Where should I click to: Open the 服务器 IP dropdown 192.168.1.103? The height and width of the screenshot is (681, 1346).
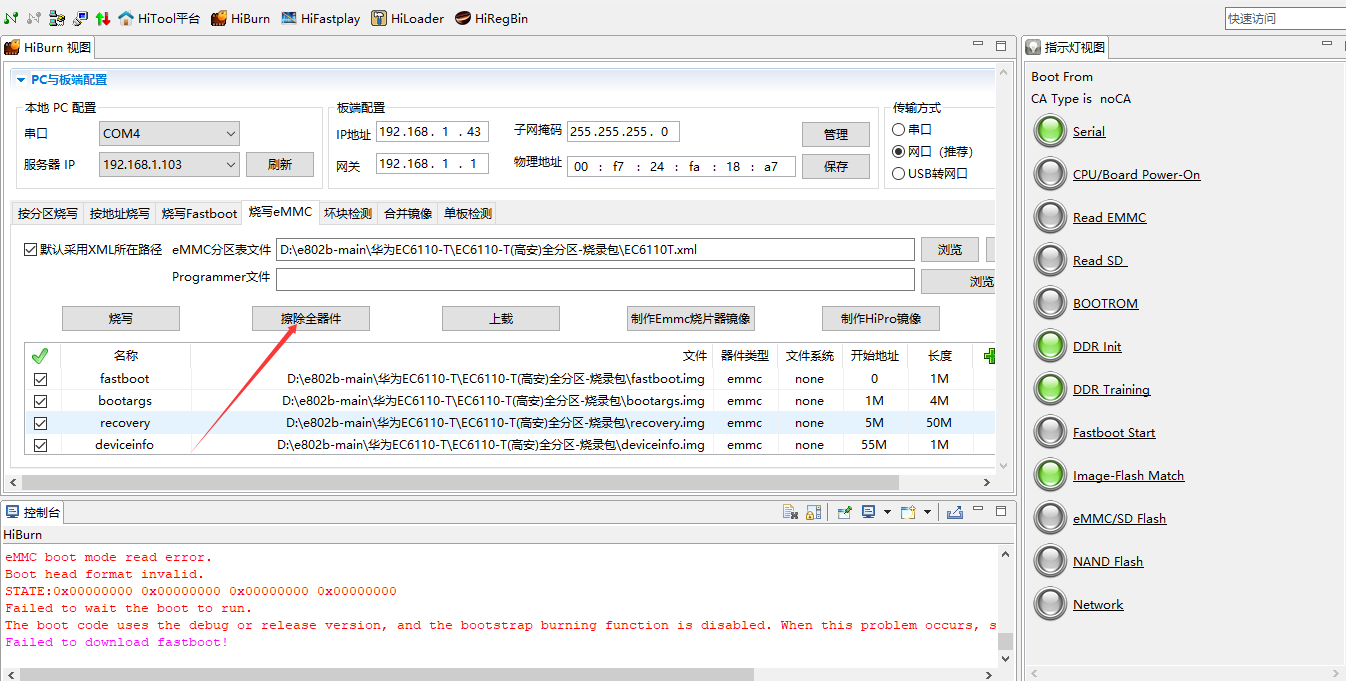click(169, 164)
